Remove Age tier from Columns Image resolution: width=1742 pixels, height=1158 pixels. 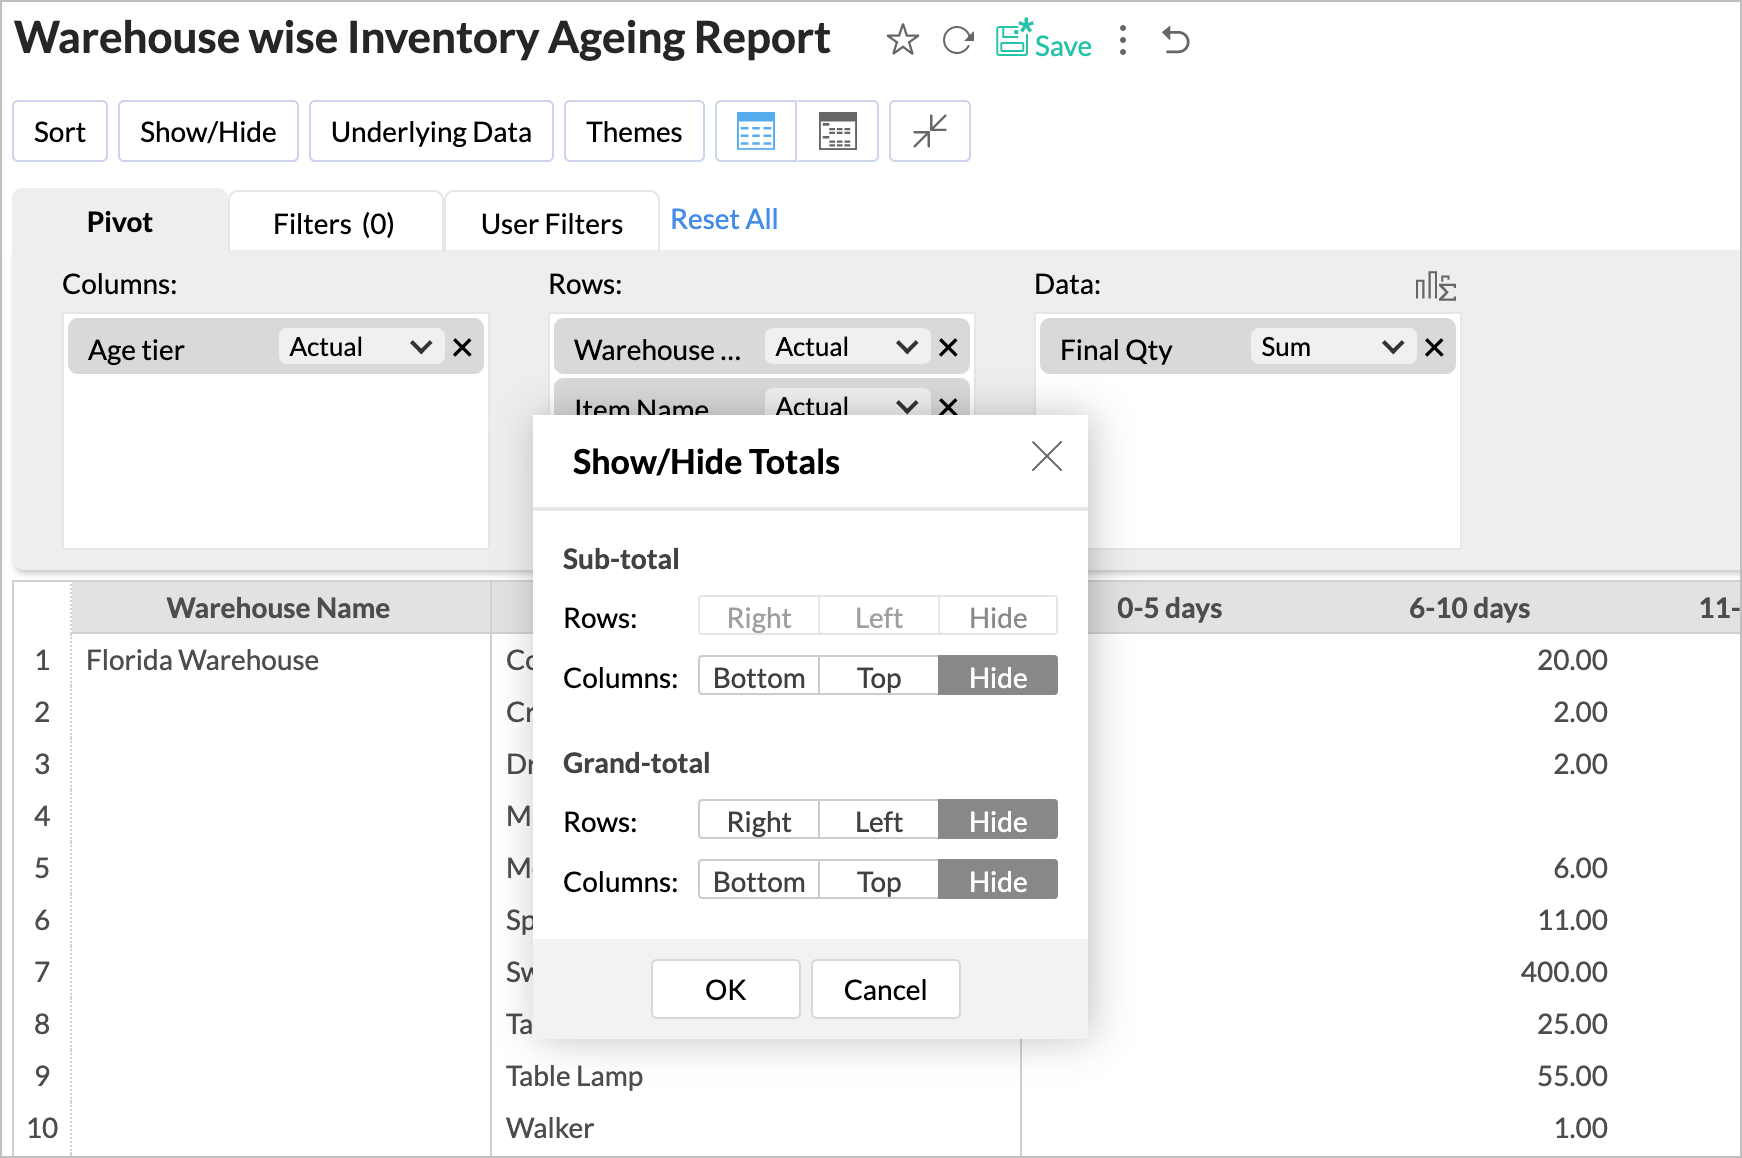coord(462,347)
